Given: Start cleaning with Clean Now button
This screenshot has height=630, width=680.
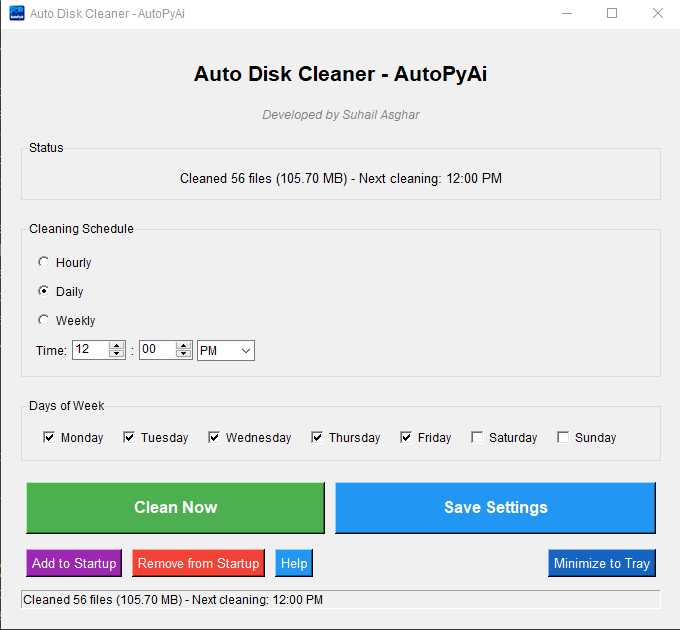Looking at the screenshot, I should point(175,508).
